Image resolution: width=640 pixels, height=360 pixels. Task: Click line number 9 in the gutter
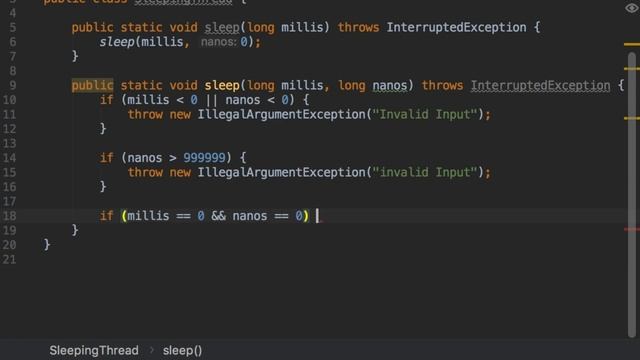coord(13,85)
